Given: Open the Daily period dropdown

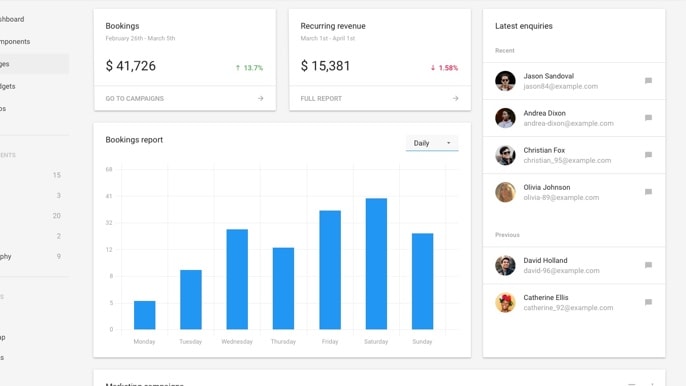Looking at the screenshot, I should click(432, 143).
